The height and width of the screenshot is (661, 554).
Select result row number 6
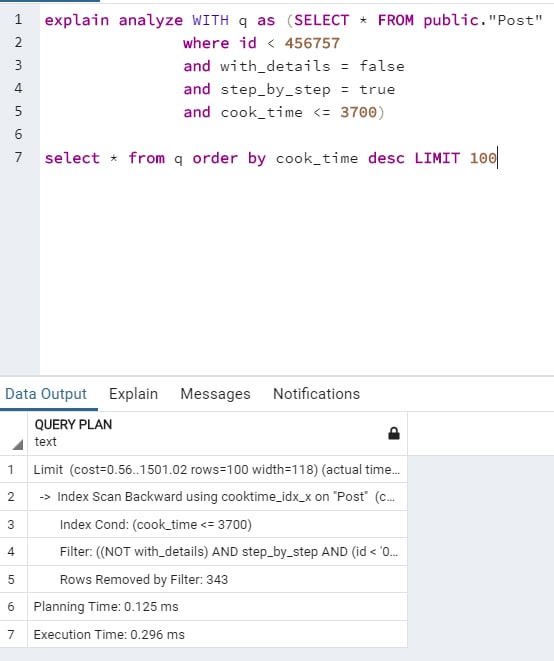[x=11, y=607]
